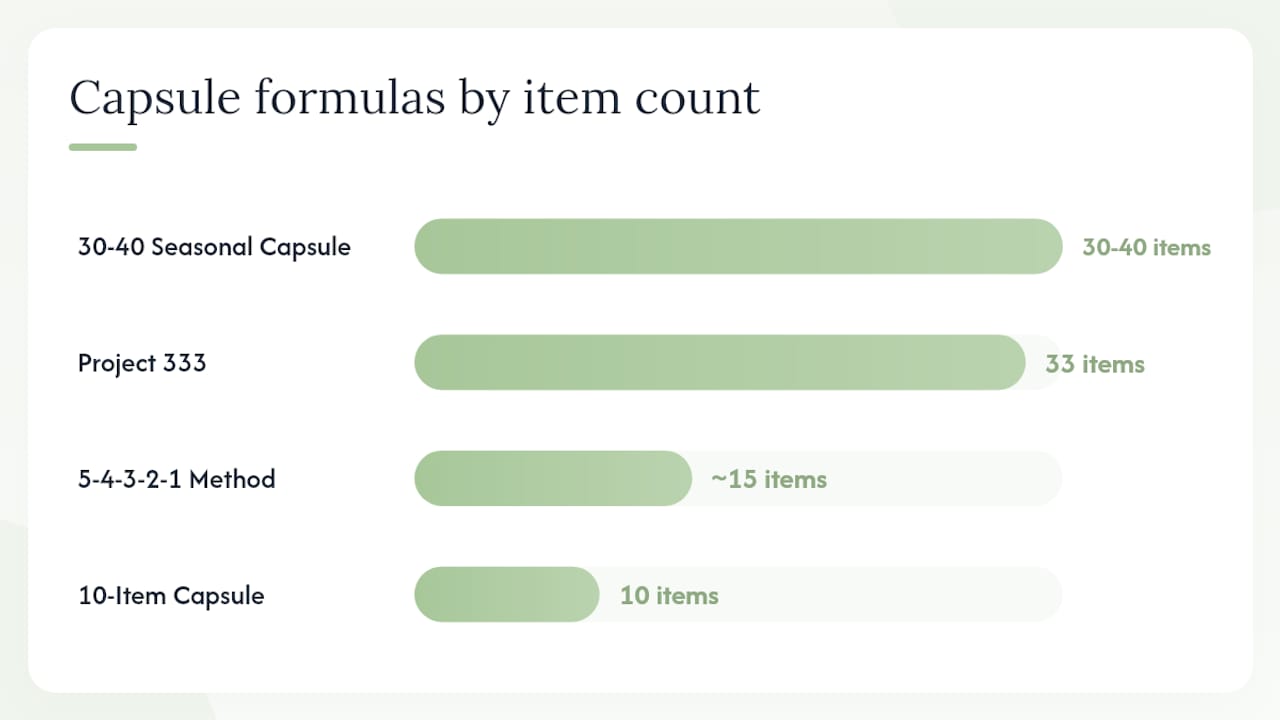1280x720 pixels.
Task: Click the '30-40 Seasonal Capsule' row label
Action: pos(214,247)
